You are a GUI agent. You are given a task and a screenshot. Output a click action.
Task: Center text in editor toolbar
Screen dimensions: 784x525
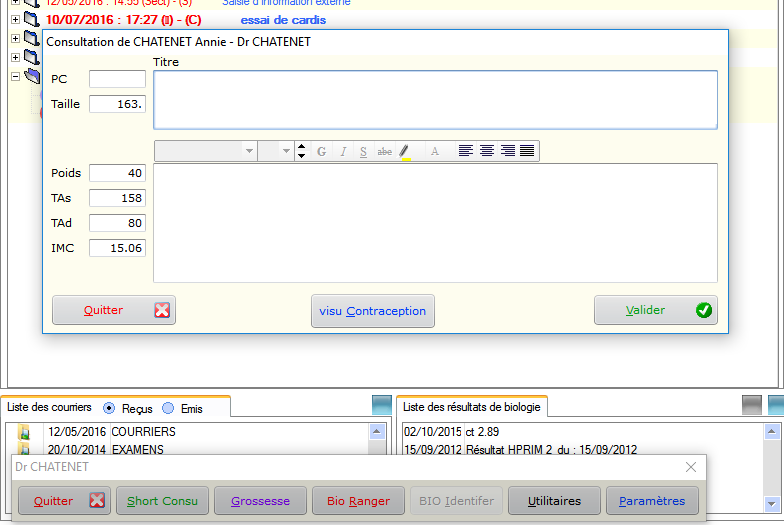point(487,150)
